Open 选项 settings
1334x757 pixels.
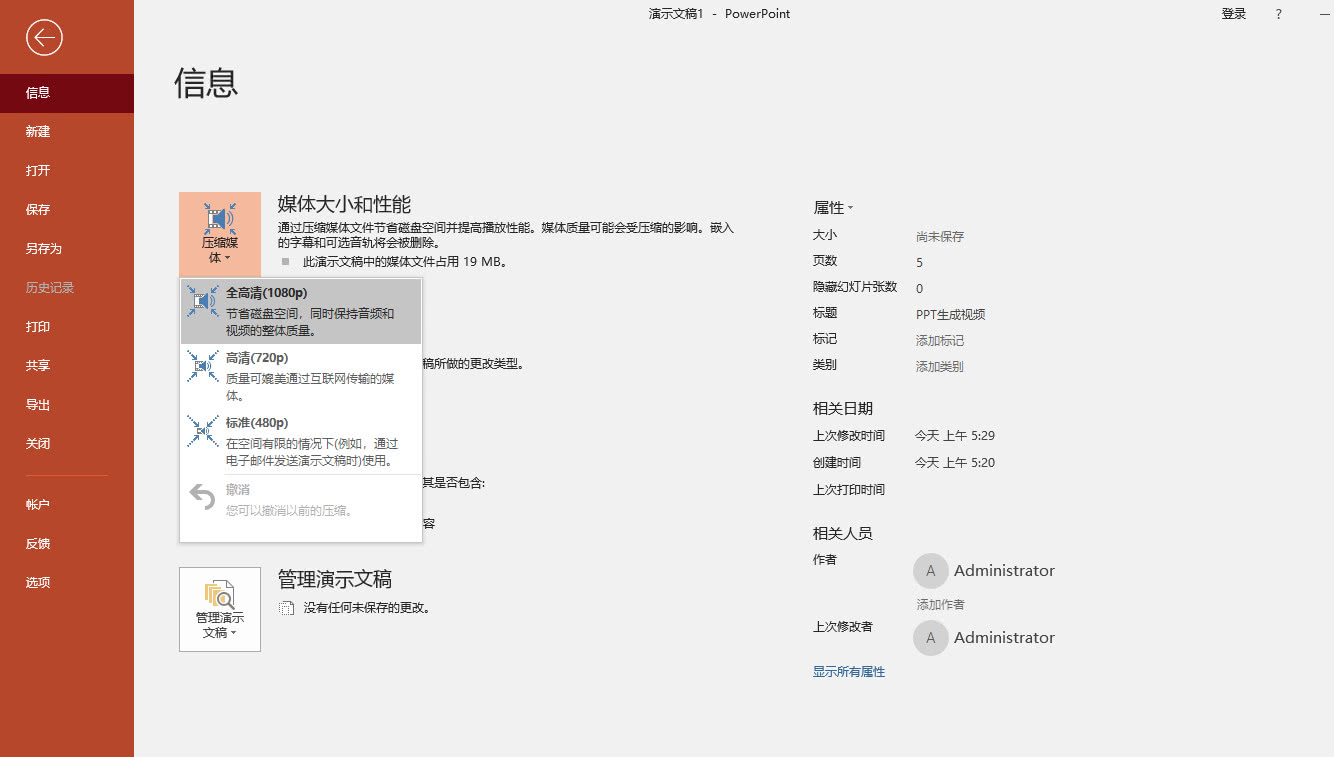(67, 583)
